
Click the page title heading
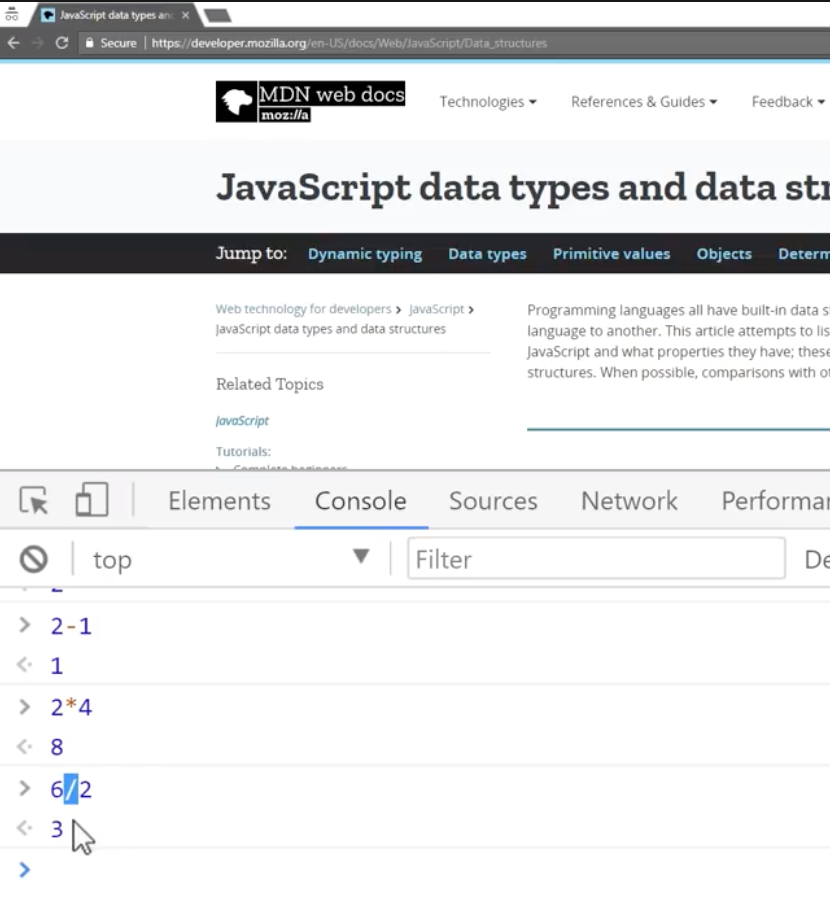(x=523, y=188)
